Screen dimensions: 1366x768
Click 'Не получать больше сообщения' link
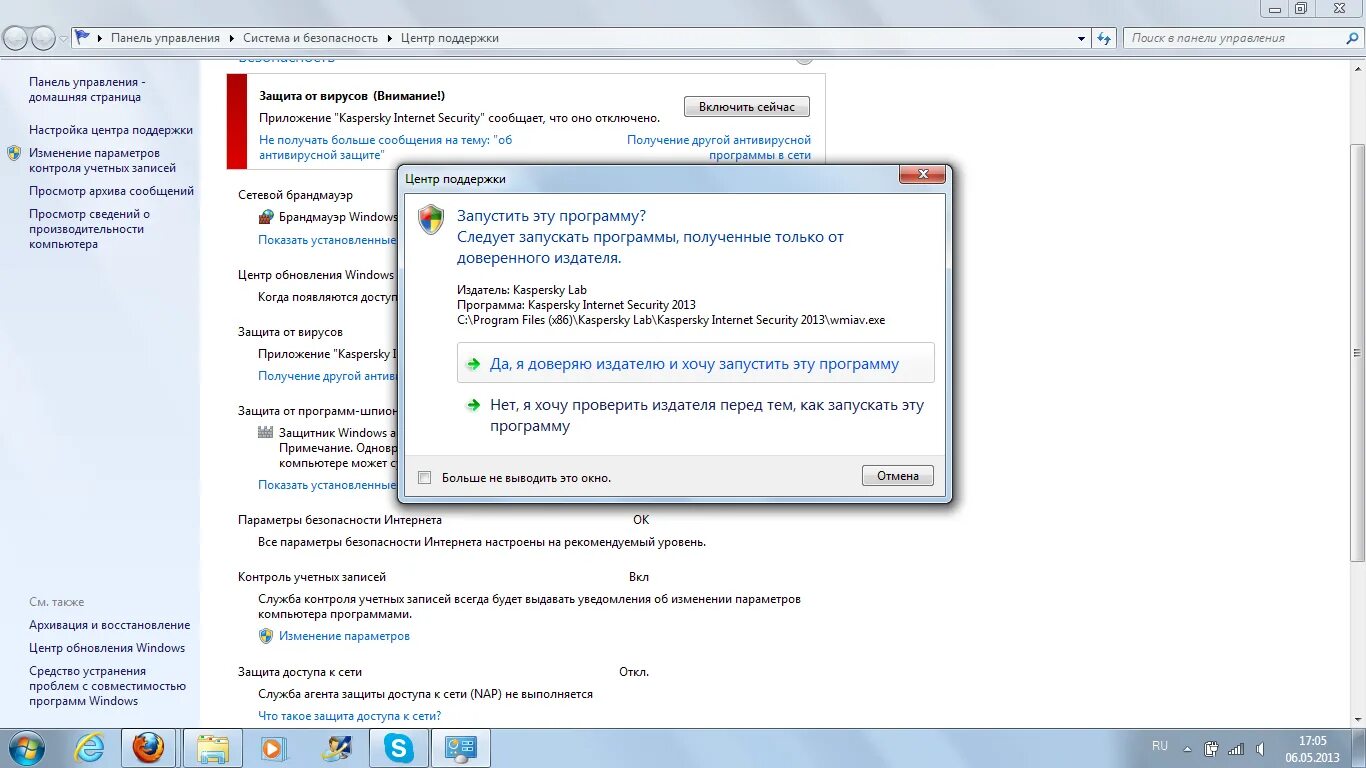385,147
